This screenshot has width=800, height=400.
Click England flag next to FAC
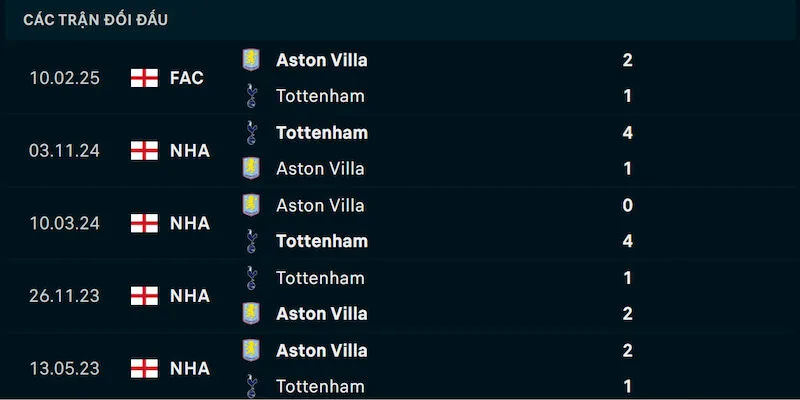click(145, 78)
